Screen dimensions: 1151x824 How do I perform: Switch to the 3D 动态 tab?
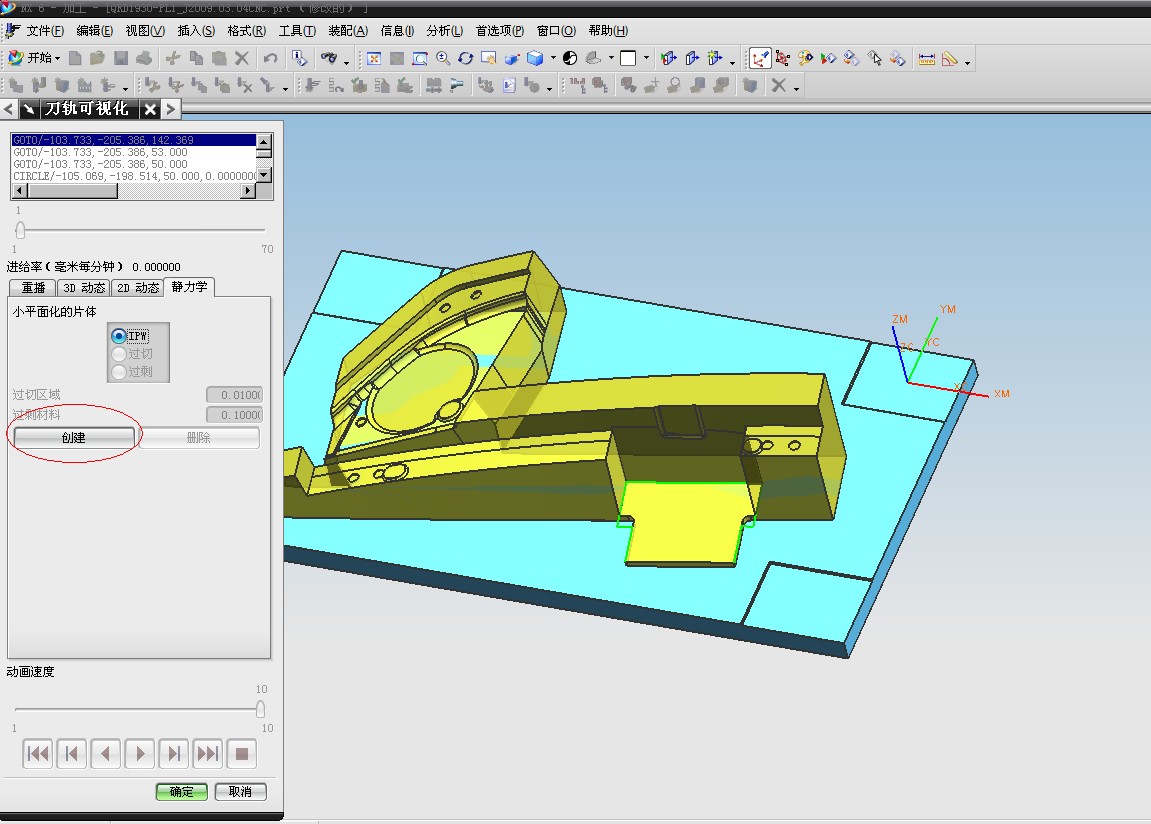click(84, 288)
